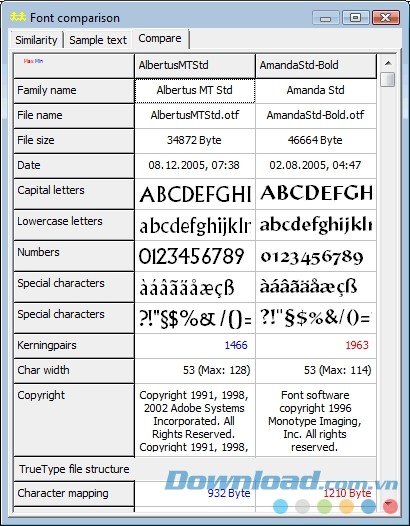The image size is (410, 526).
Task: Select the Kerningpairs row header
Action: pos(74,346)
